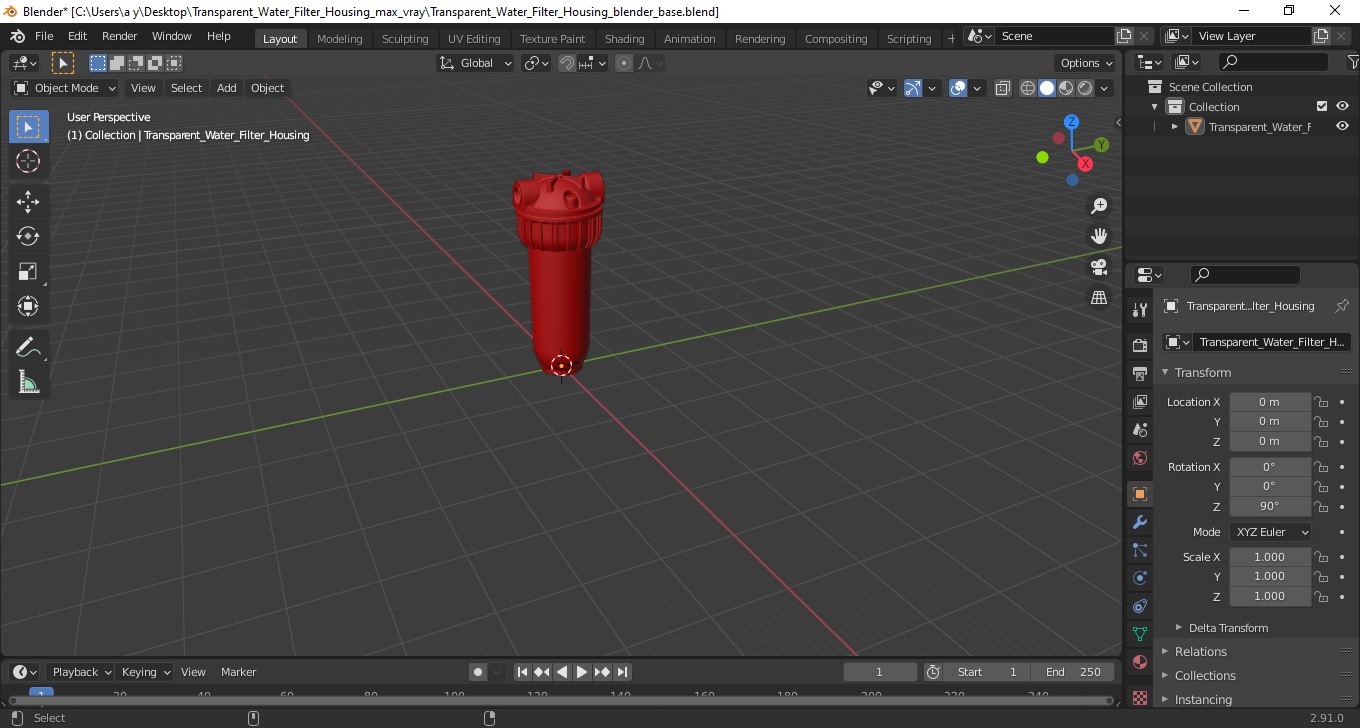This screenshot has width=1360, height=728.
Task: Expand Instancing panel
Action: tap(1203, 699)
